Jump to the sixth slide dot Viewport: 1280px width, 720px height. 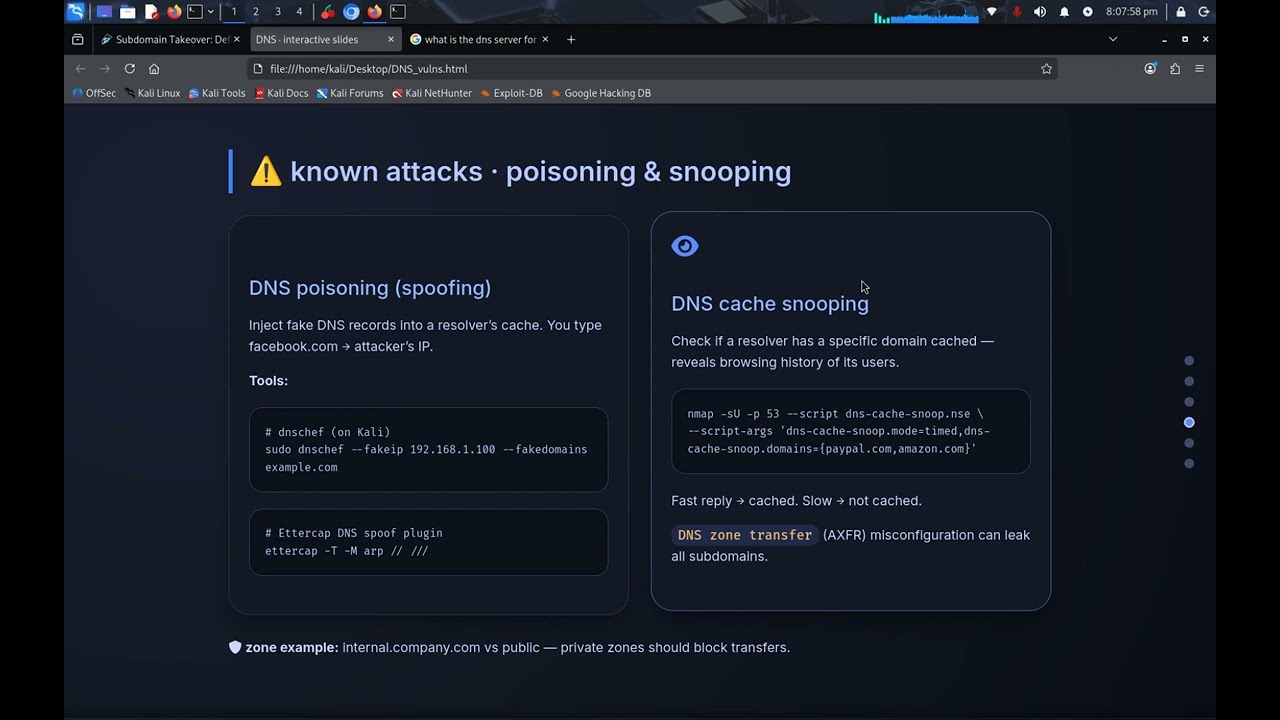click(x=1189, y=463)
